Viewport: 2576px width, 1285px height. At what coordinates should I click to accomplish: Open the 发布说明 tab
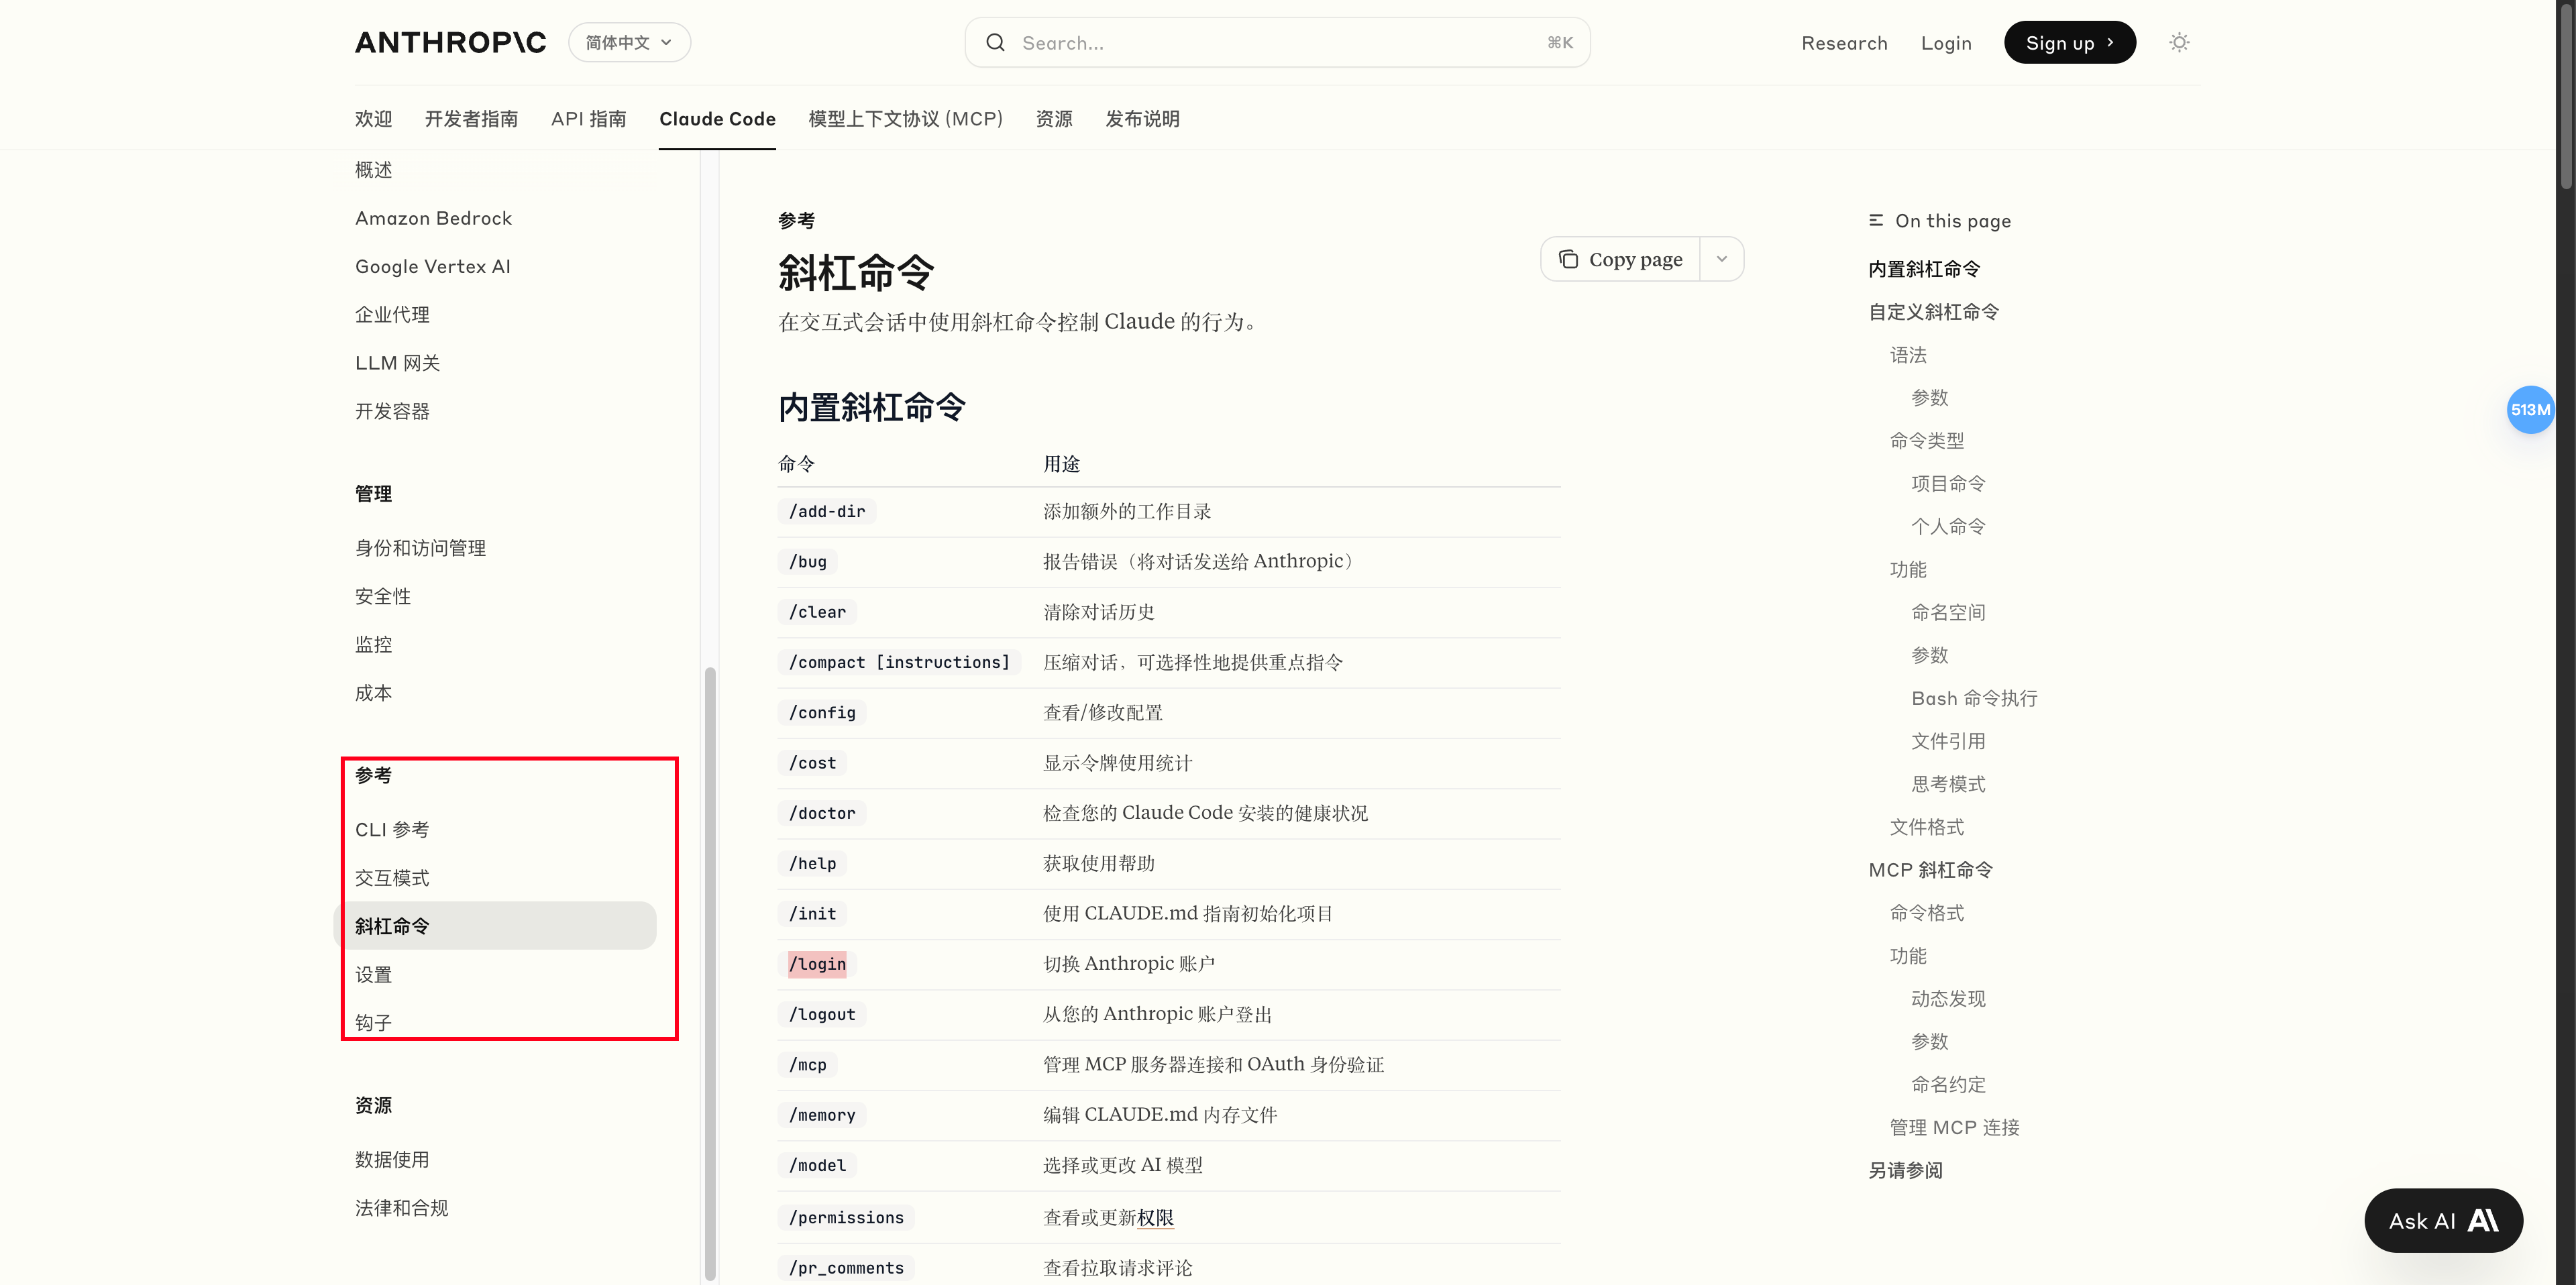tap(1142, 119)
